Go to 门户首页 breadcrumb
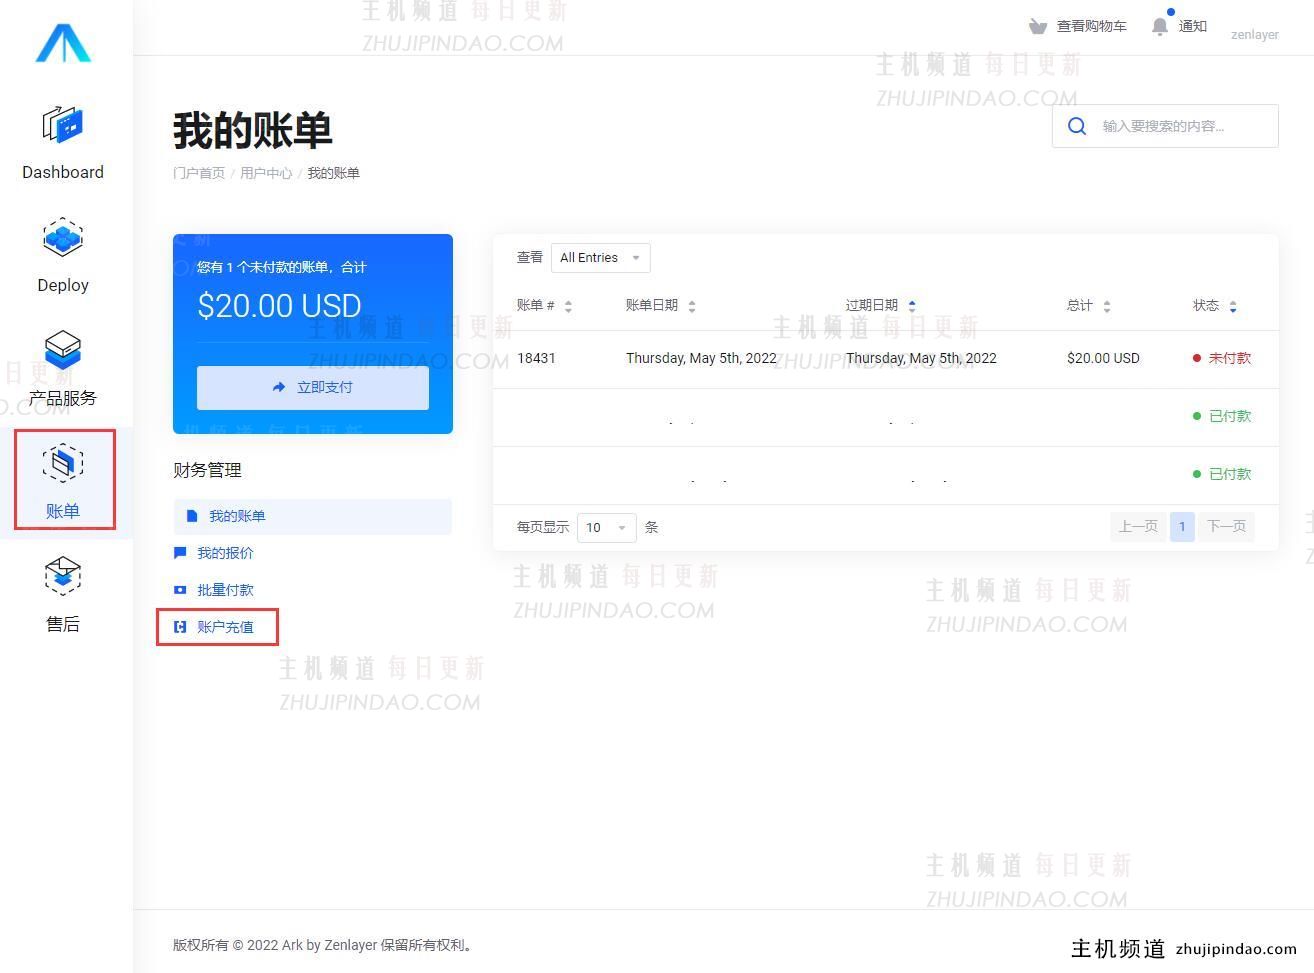The height and width of the screenshot is (973, 1314). pyautogui.click(x=199, y=173)
